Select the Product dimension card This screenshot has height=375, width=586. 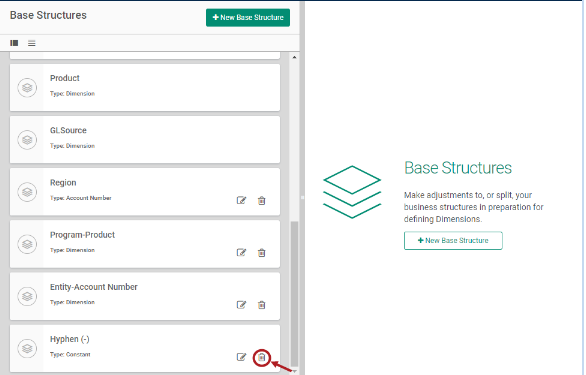point(145,87)
